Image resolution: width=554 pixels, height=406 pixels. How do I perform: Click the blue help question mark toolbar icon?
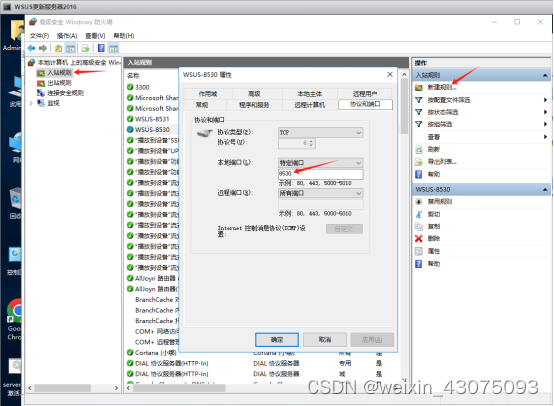coord(101,48)
